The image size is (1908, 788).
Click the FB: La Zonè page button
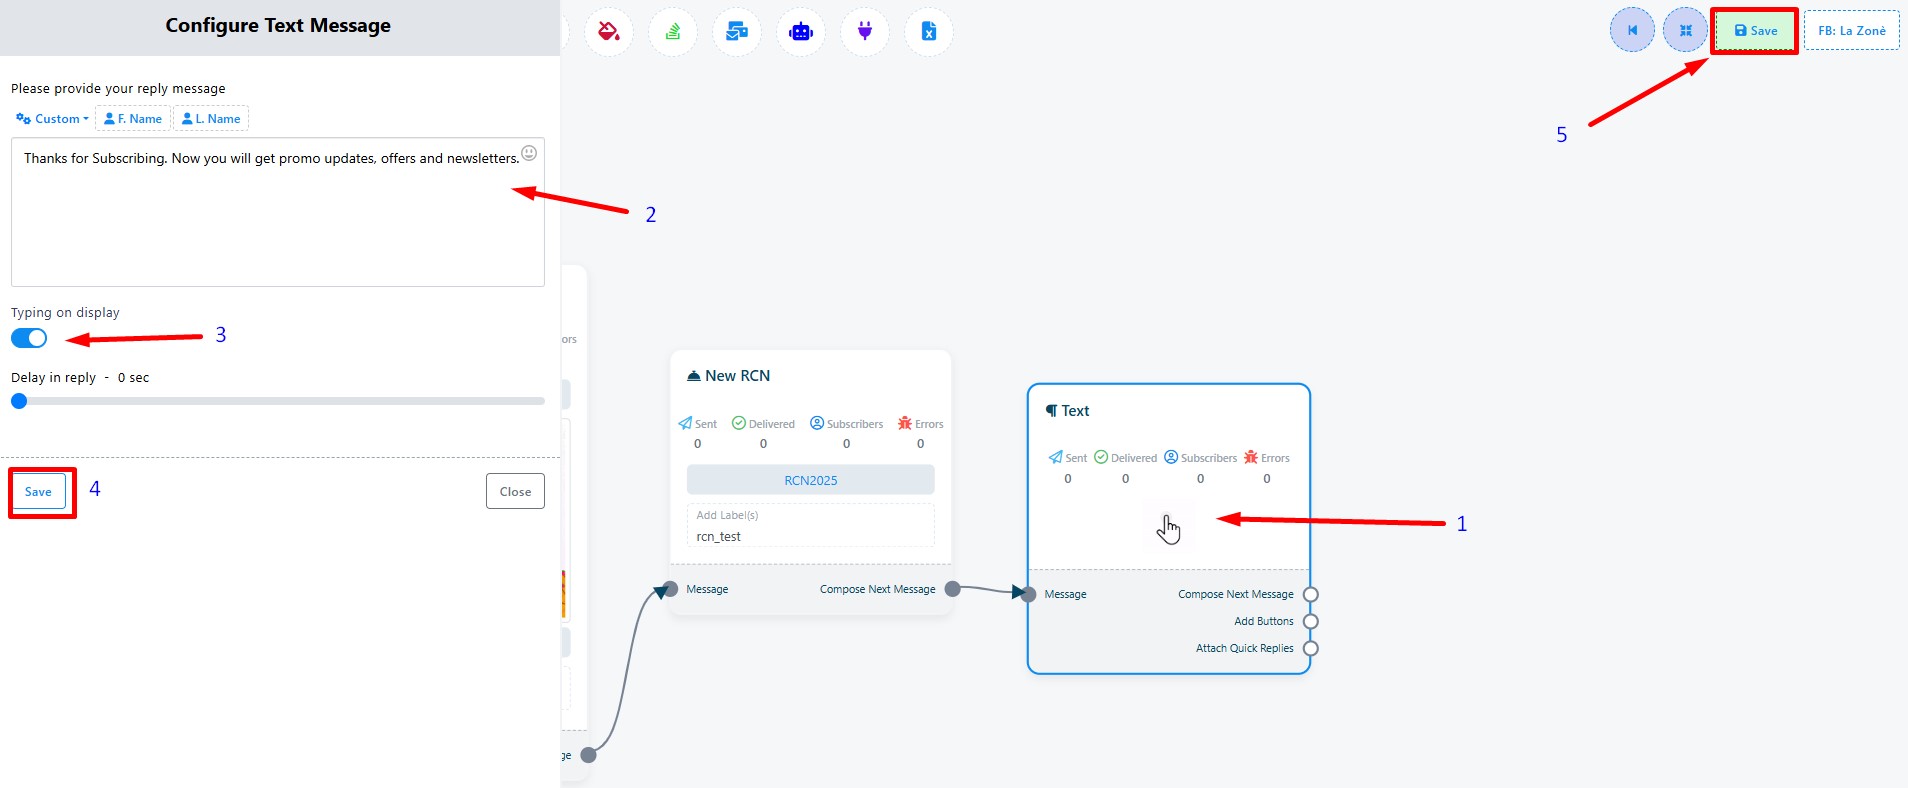[1851, 31]
